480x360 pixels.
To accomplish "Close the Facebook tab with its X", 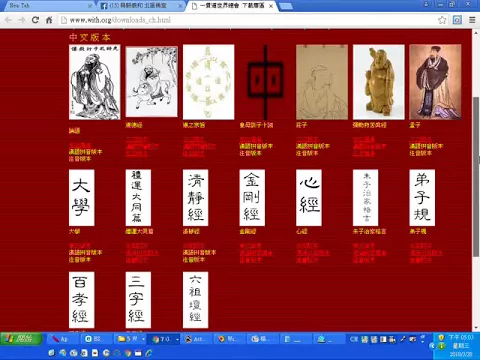I will pyautogui.click(x=180, y=6).
